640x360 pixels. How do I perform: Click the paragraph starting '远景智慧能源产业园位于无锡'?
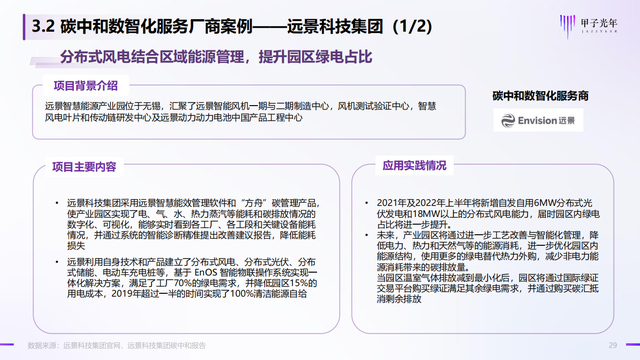click(240, 112)
